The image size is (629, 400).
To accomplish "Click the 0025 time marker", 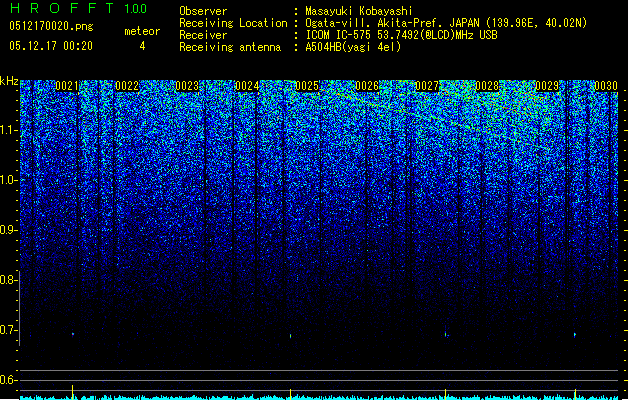I will point(307,86).
